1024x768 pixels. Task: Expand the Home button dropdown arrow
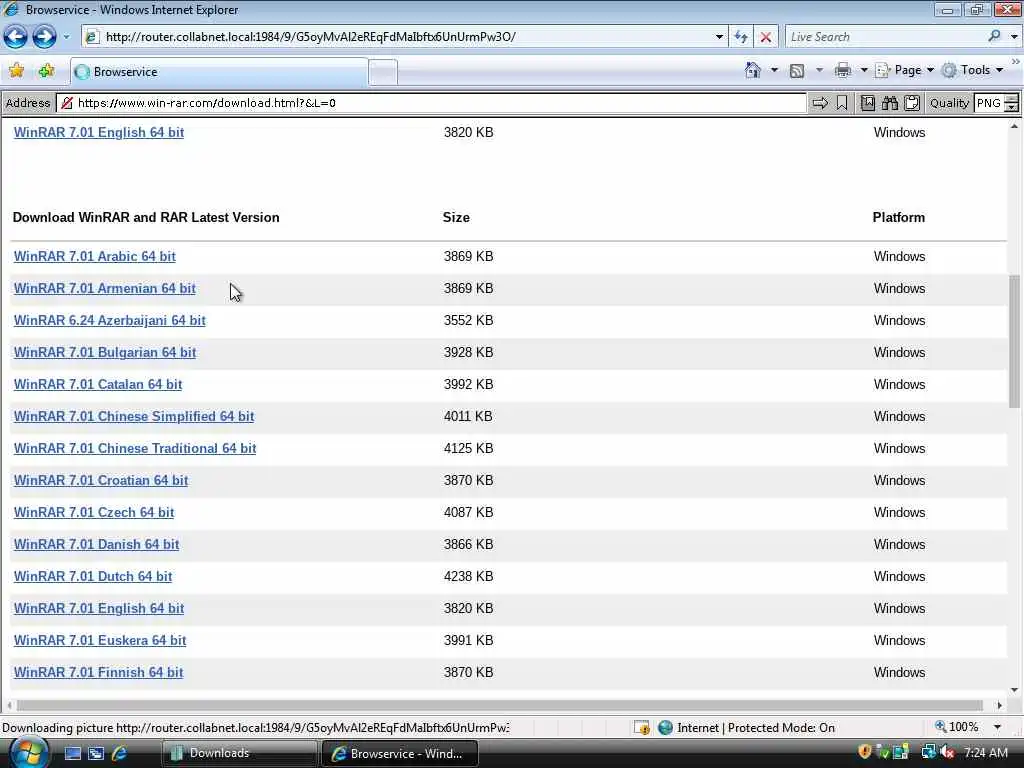(x=774, y=70)
